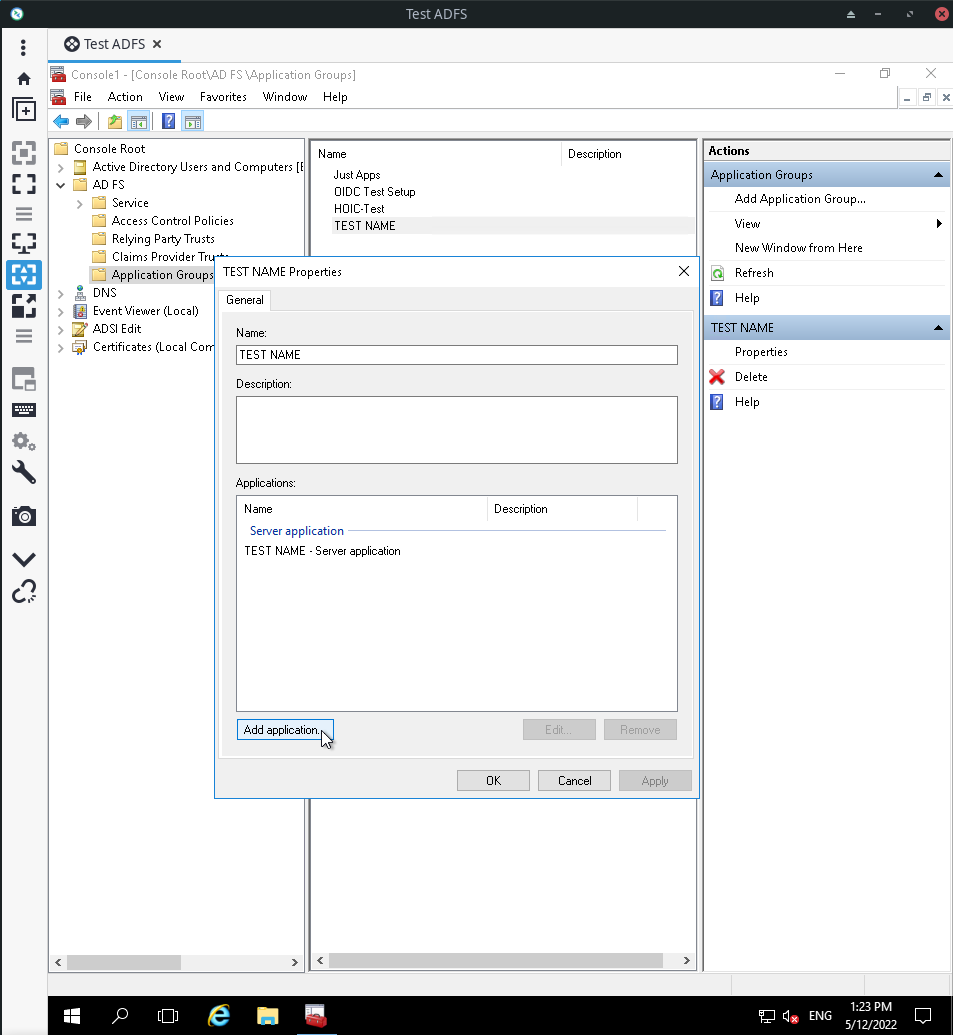
Task: Toggle the highlighted scaled mode icon
Action: pyautogui.click(x=24, y=275)
